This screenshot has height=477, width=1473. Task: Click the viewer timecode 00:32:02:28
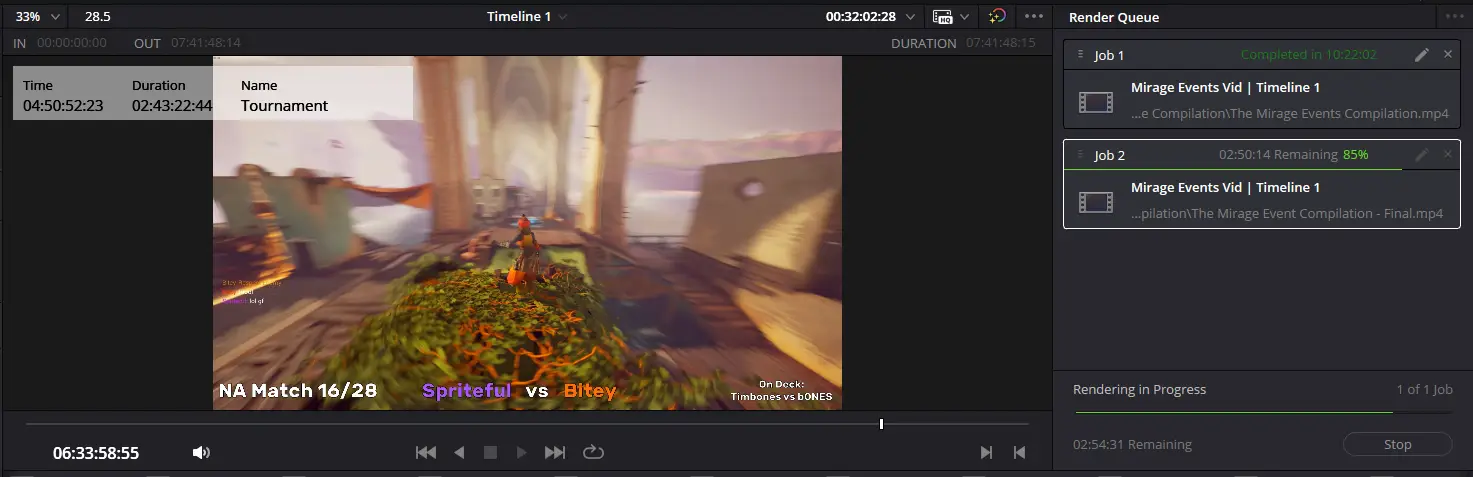tap(860, 16)
